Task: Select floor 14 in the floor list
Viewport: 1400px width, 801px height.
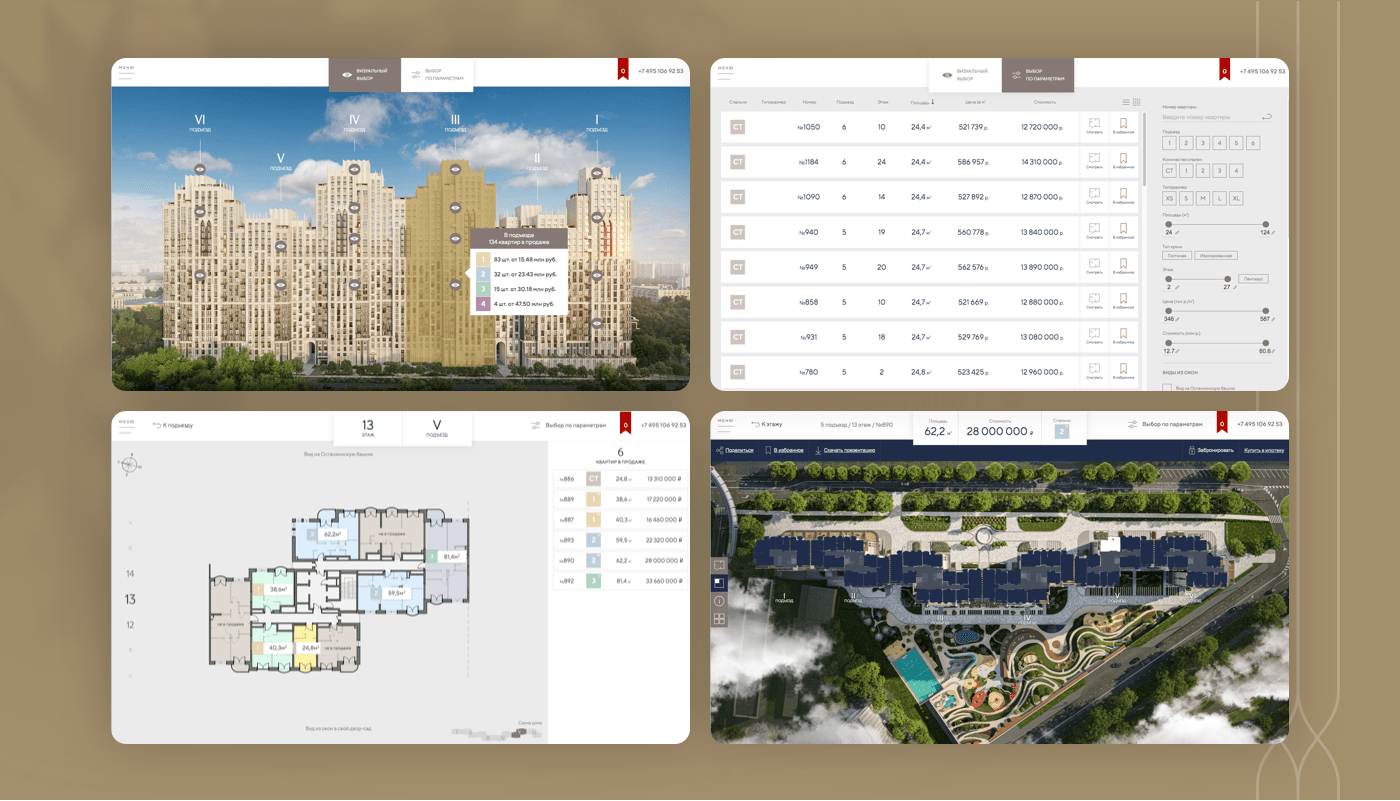Action: pyautogui.click(x=130, y=574)
